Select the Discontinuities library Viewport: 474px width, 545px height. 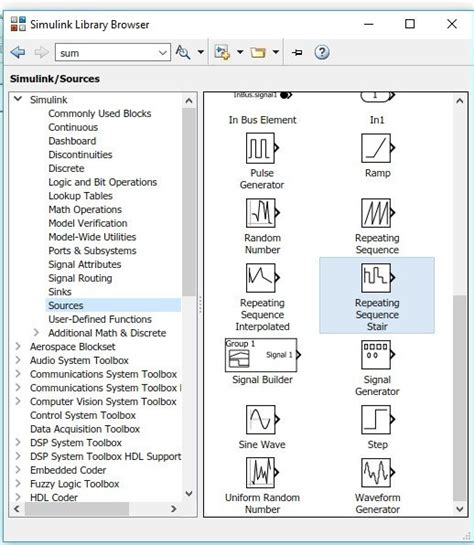tap(80, 155)
